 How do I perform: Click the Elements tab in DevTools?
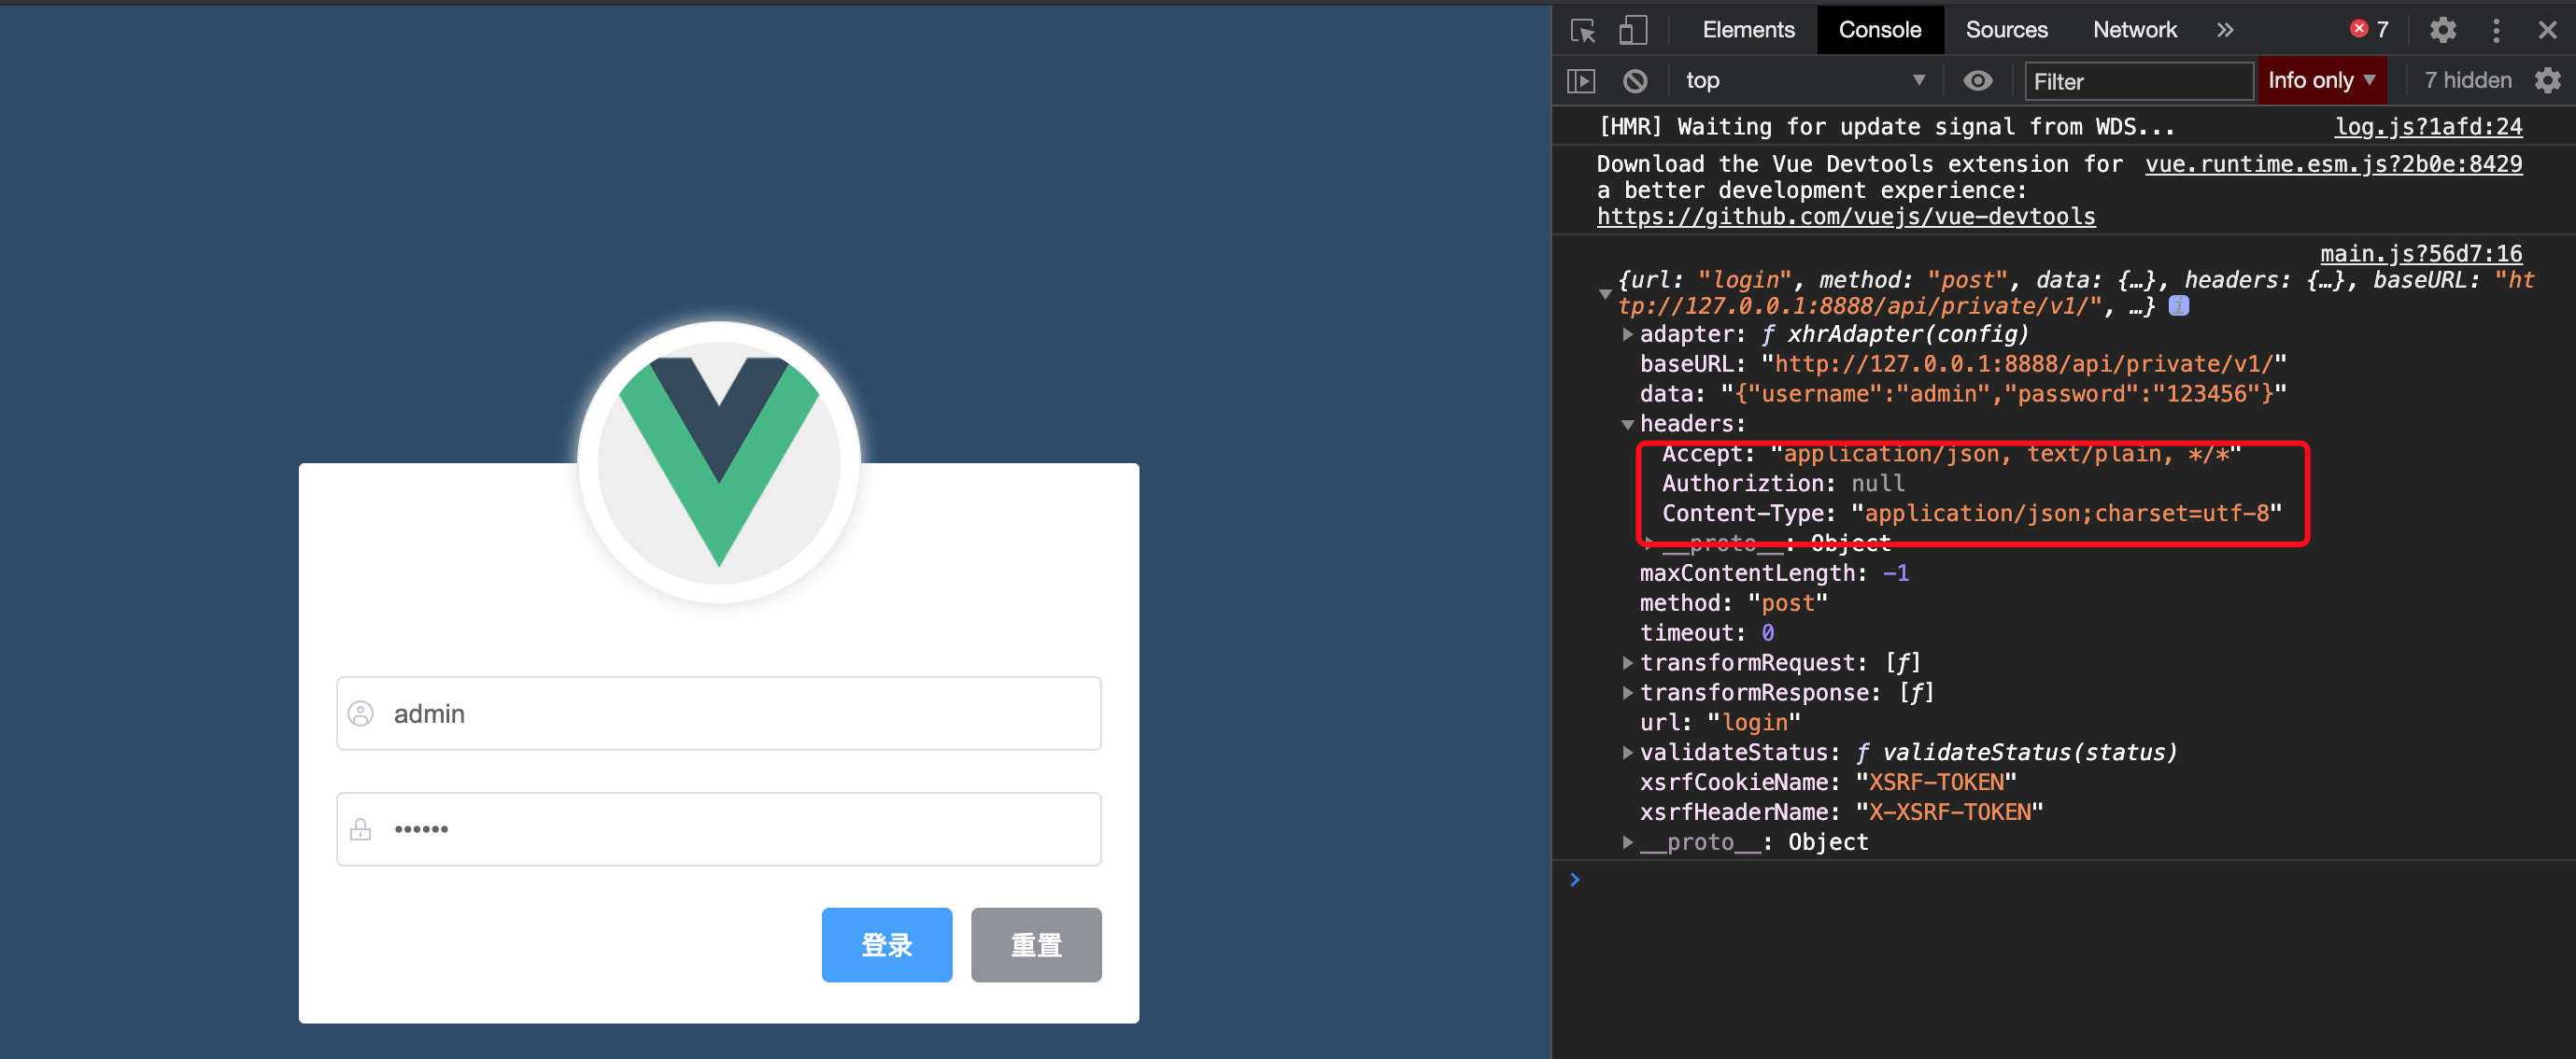tap(1748, 28)
